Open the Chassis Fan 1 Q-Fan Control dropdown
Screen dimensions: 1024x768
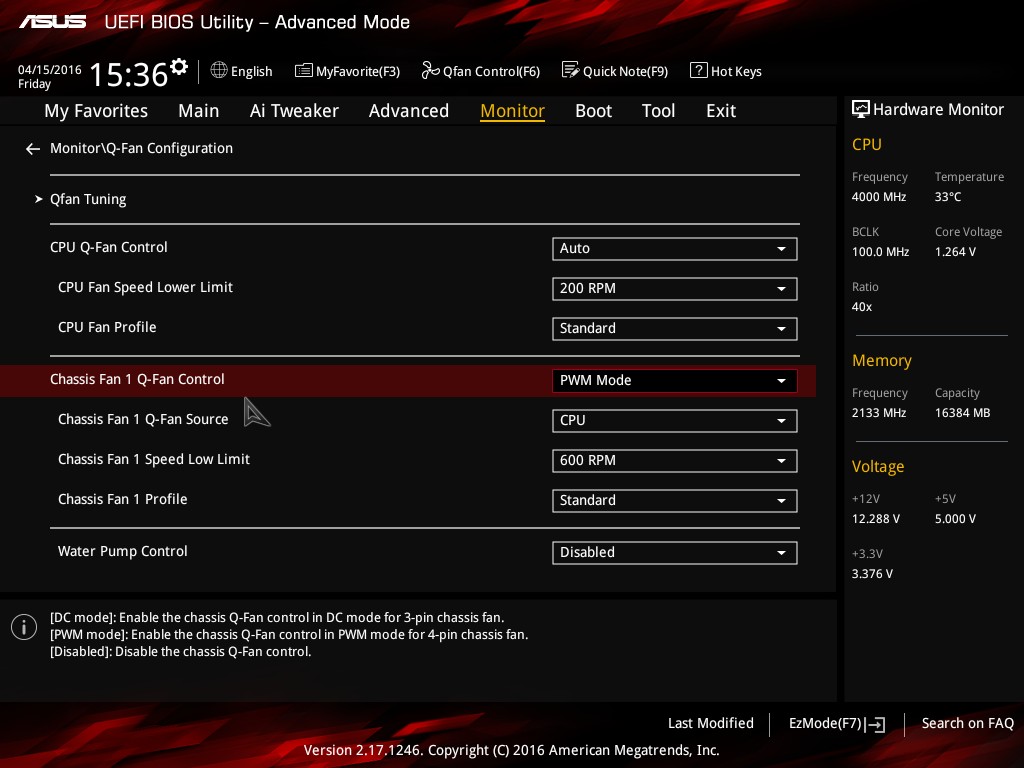point(675,381)
